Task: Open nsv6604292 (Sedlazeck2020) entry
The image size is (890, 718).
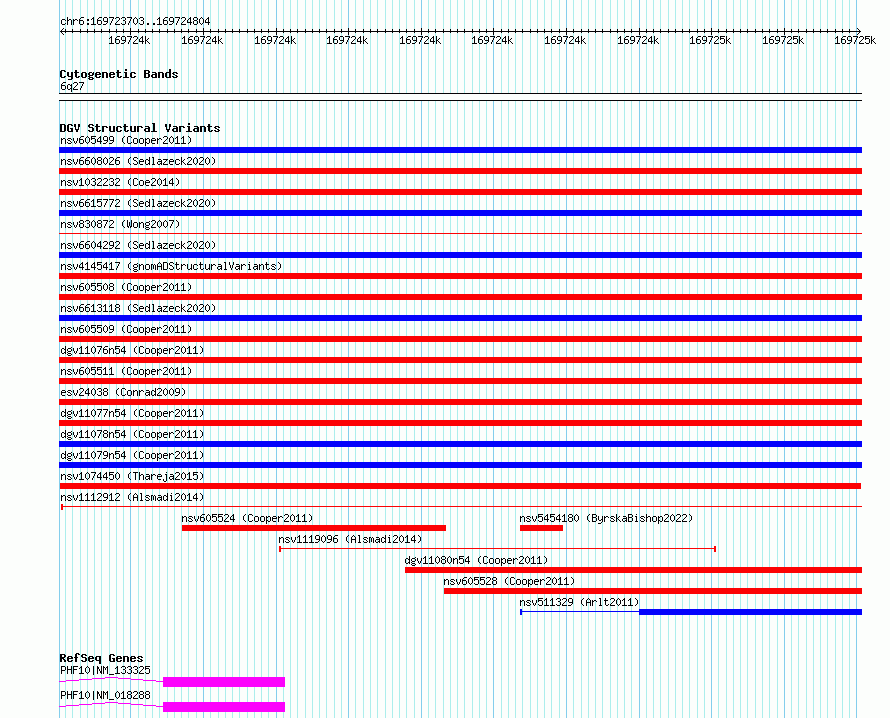Action: pos(138,245)
